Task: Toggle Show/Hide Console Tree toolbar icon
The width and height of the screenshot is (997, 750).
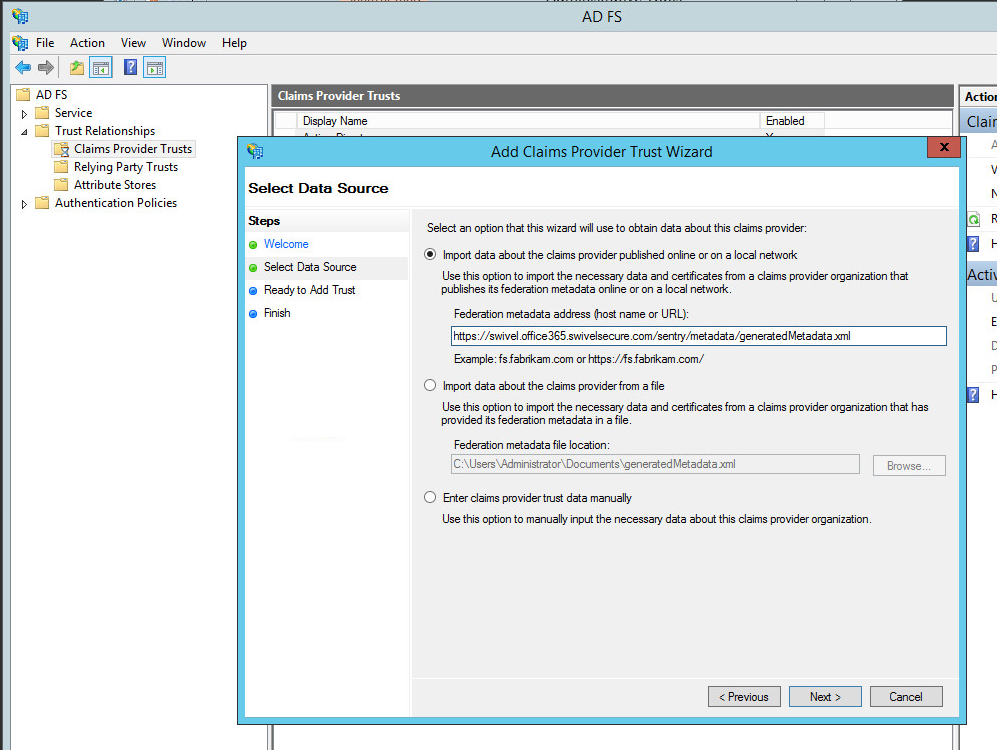Action: point(101,68)
